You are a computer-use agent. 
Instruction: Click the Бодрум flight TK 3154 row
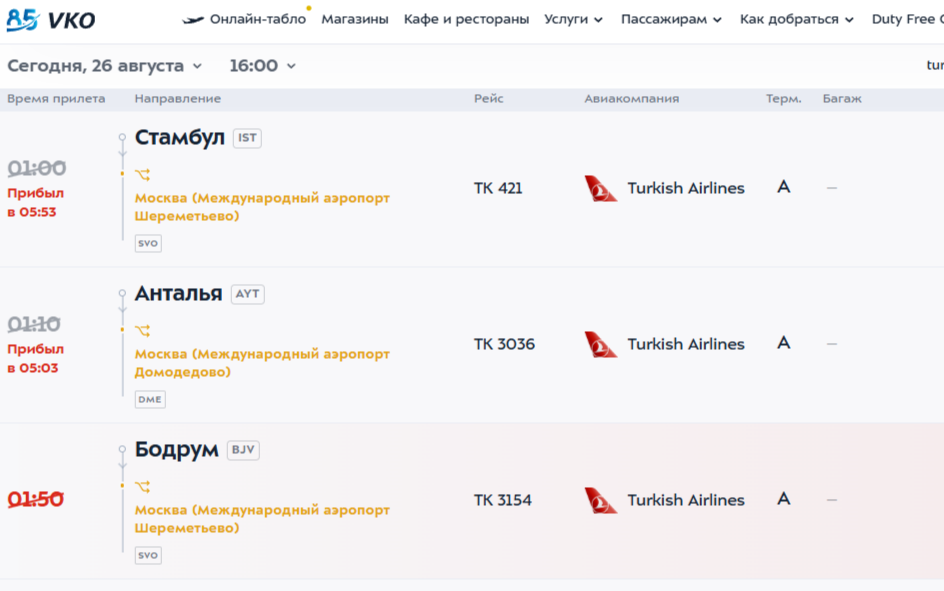tap(472, 501)
